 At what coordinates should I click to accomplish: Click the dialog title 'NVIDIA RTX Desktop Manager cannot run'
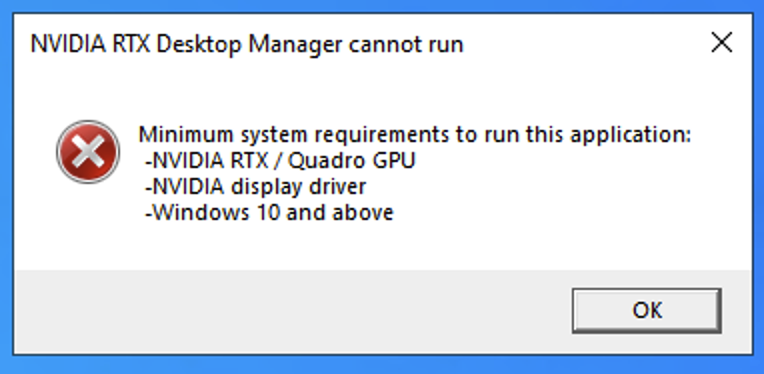pos(247,44)
